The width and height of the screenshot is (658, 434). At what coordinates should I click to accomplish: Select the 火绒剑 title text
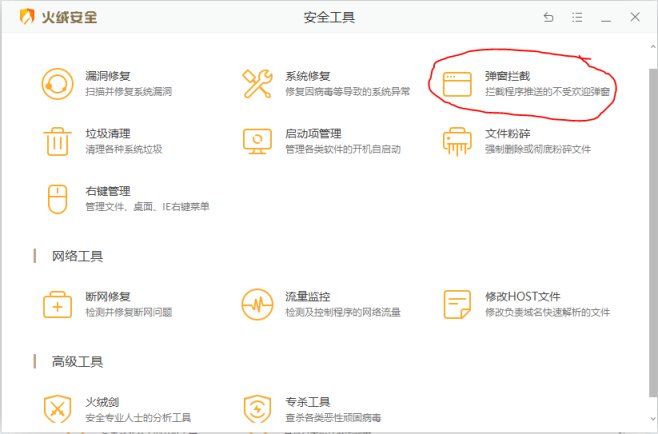(102, 402)
